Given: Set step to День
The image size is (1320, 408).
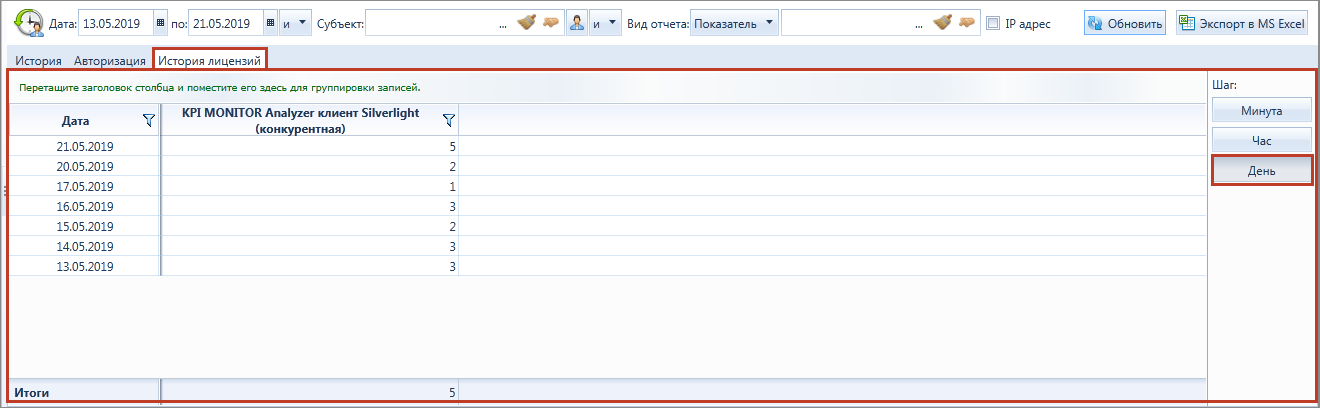Looking at the screenshot, I should pyautogui.click(x=1261, y=171).
